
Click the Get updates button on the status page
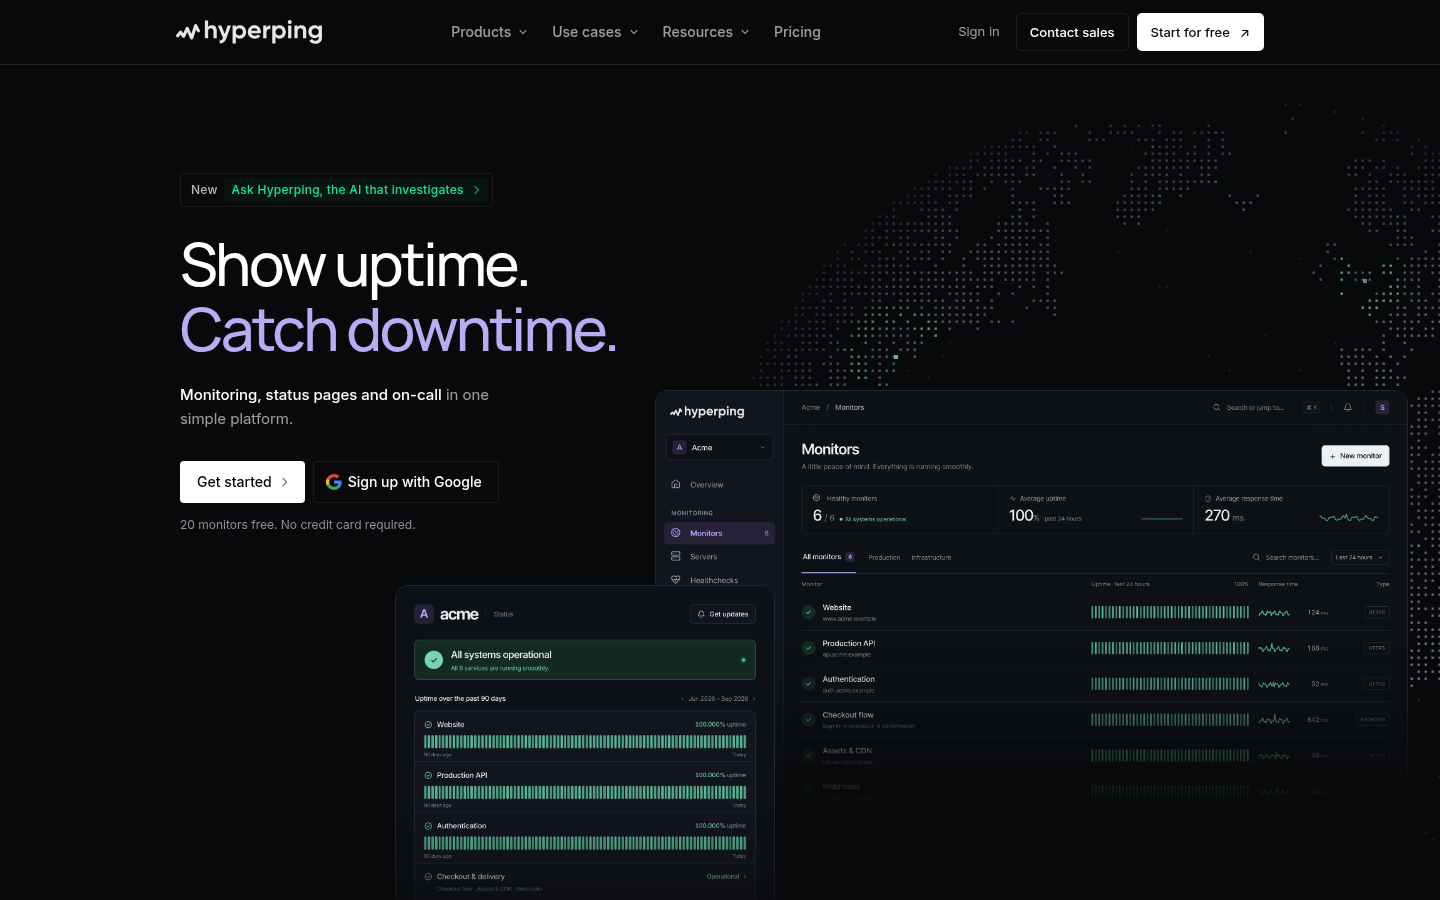click(x=723, y=614)
